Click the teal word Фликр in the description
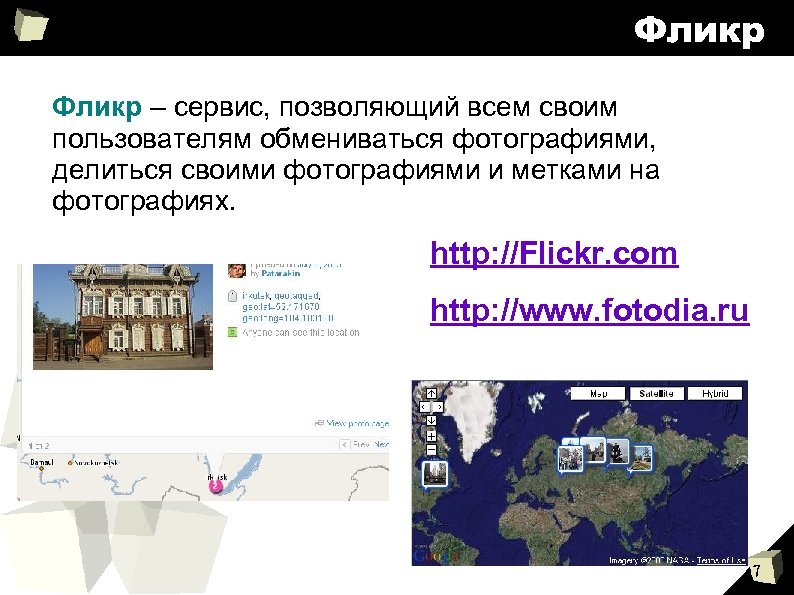Image resolution: width=794 pixels, height=595 pixels. coord(97,107)
